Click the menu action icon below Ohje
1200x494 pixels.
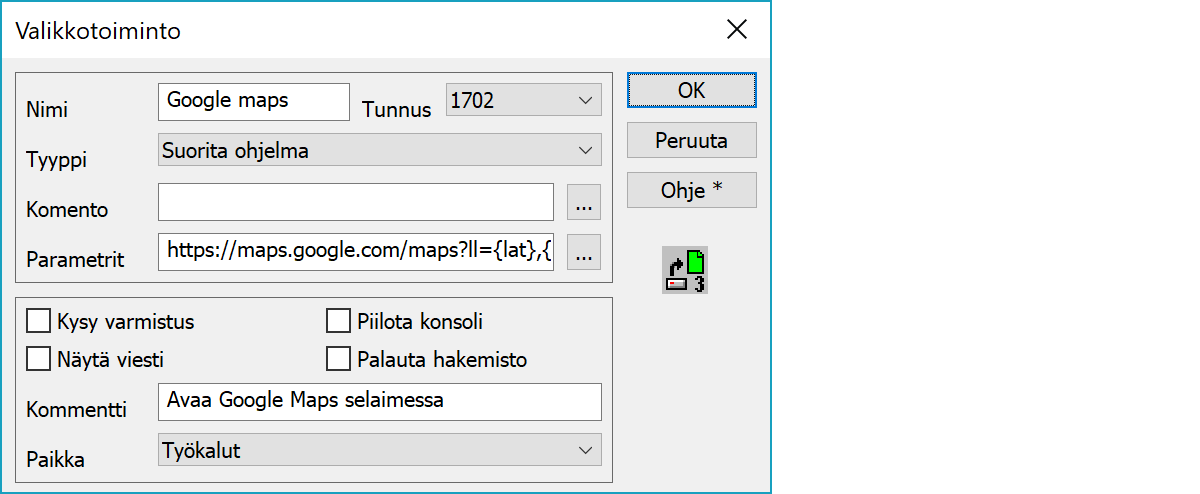[685, 270]
